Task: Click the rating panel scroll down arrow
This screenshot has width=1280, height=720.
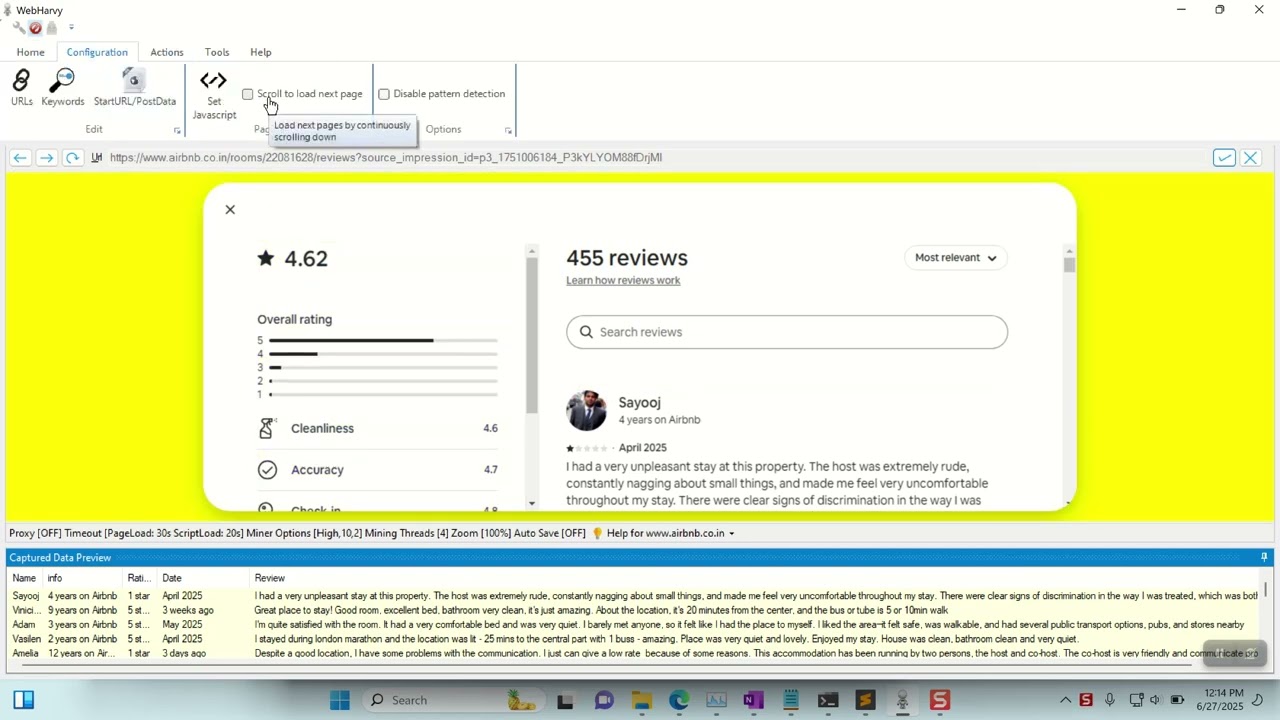Action: point(532,503)
